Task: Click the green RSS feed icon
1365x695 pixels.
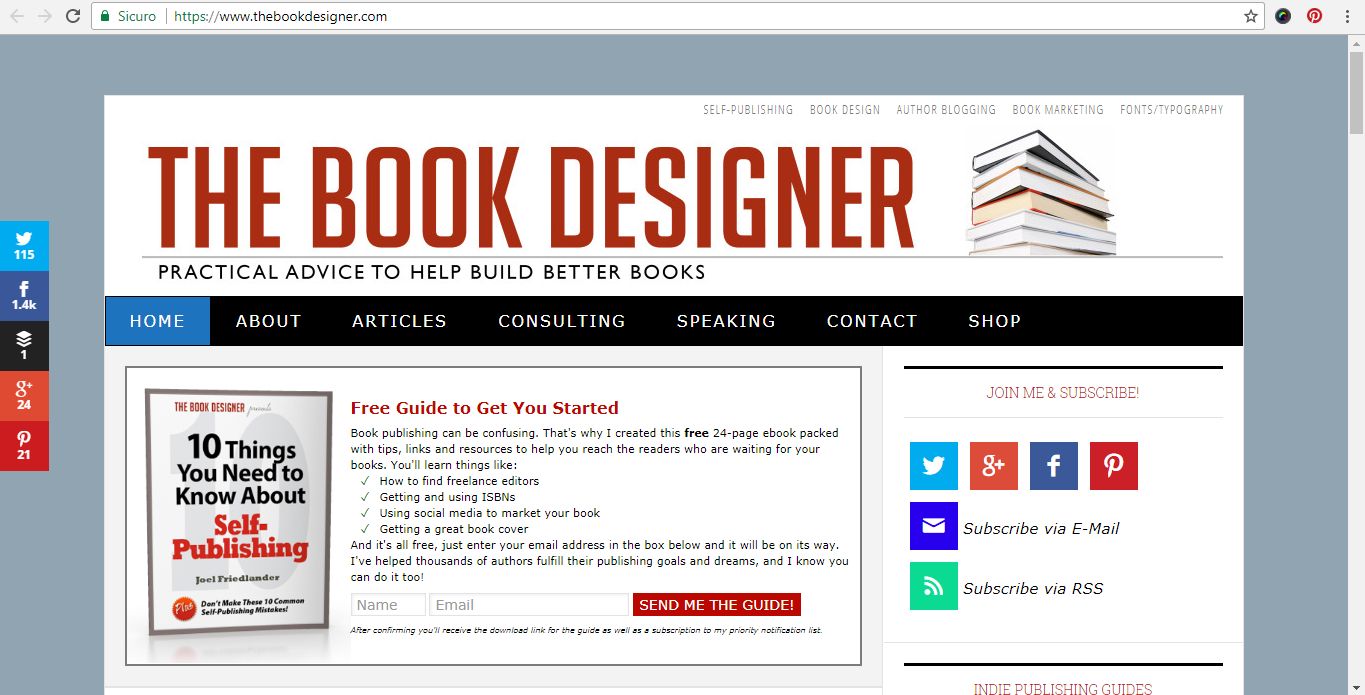Action: coord(934,586)
